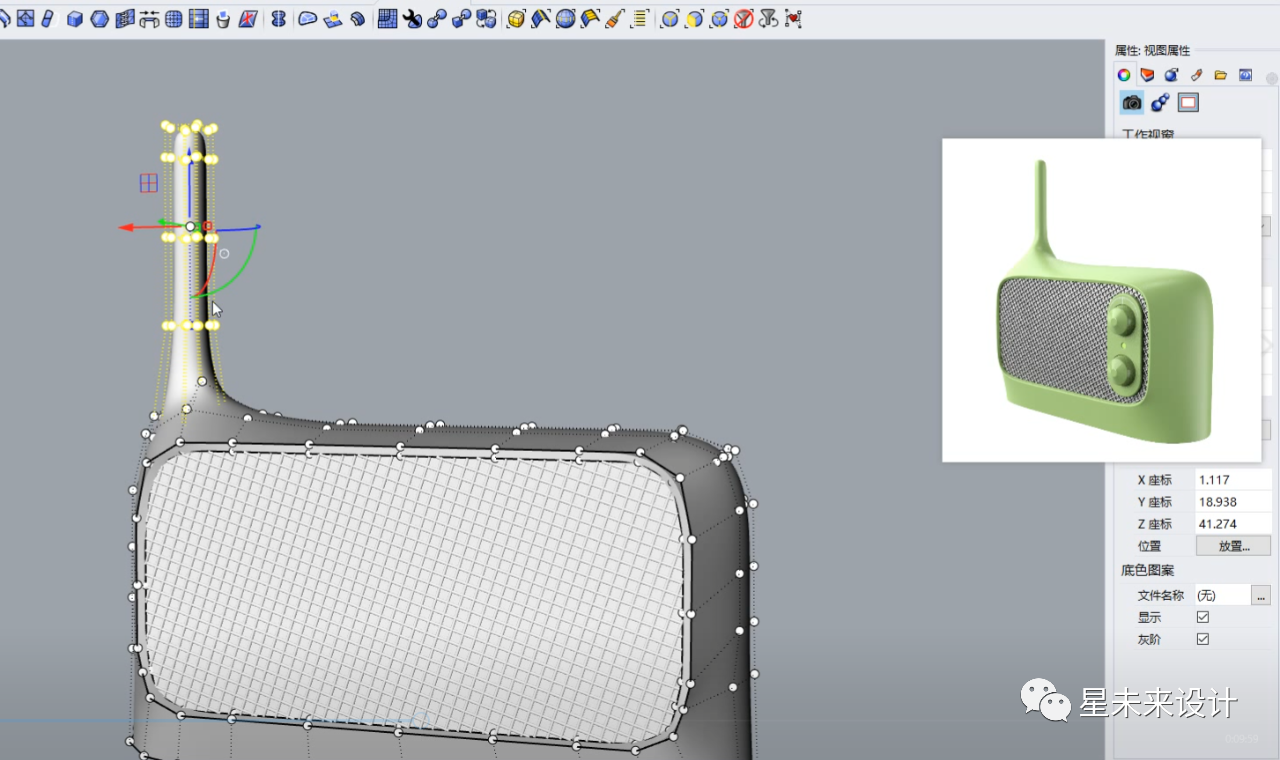
Task: Open the yellow folder properties tab
Action: (1221, 75)
